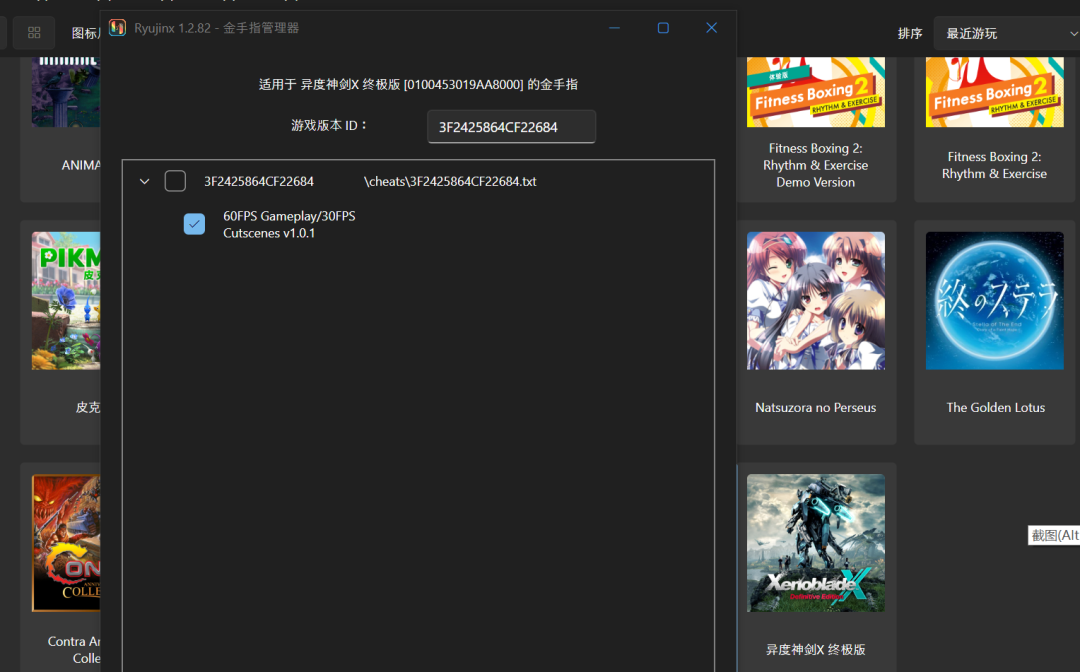Select the full Fitness Boxing 2: Rhythm & Exercise cover
This screenshot has height=672, width=1080.
point(994,92)
